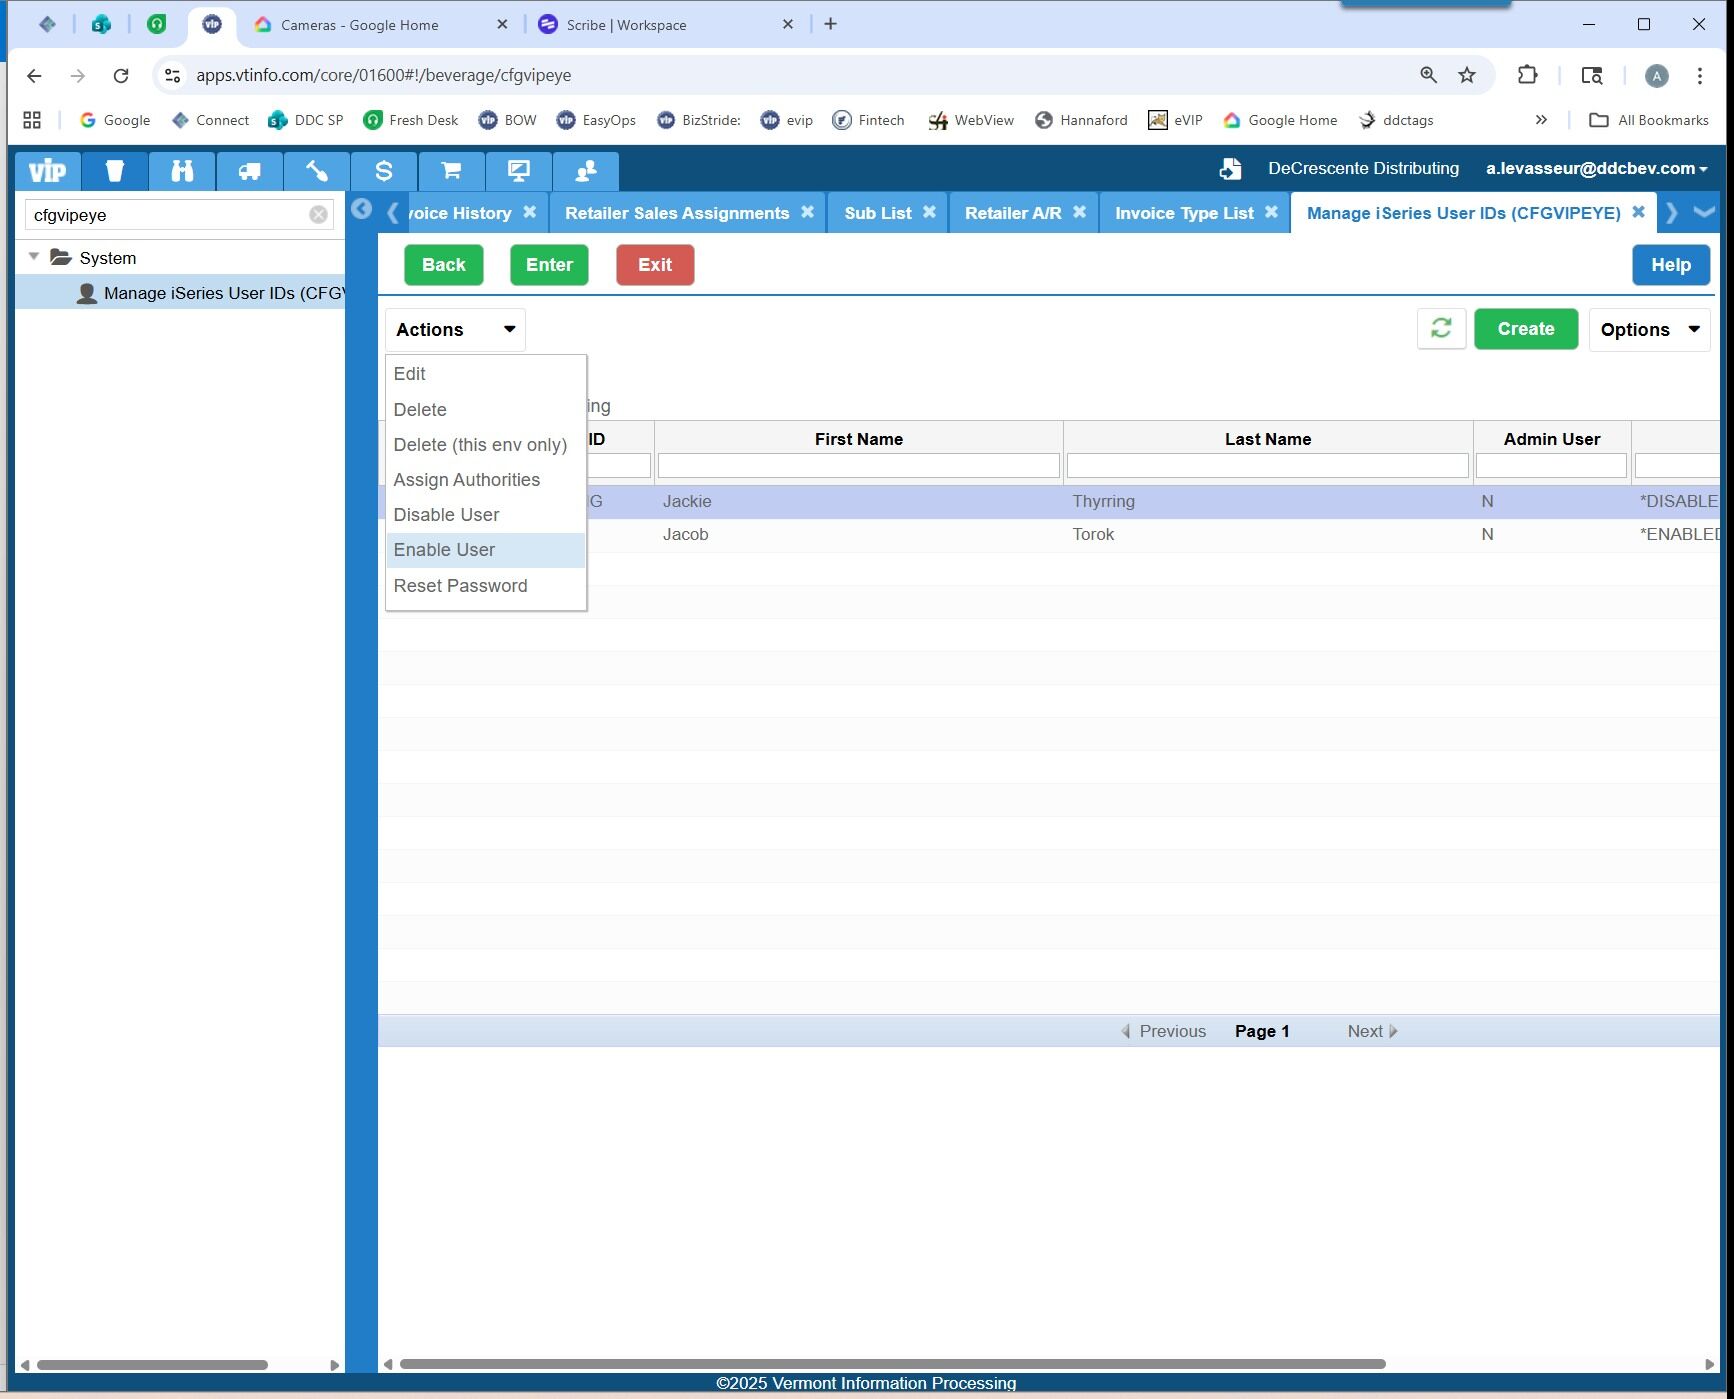Viewport: 1734px width, 1399px height.
Task: Select Delete from Actions menu
Action: click(x=485, y=410)
